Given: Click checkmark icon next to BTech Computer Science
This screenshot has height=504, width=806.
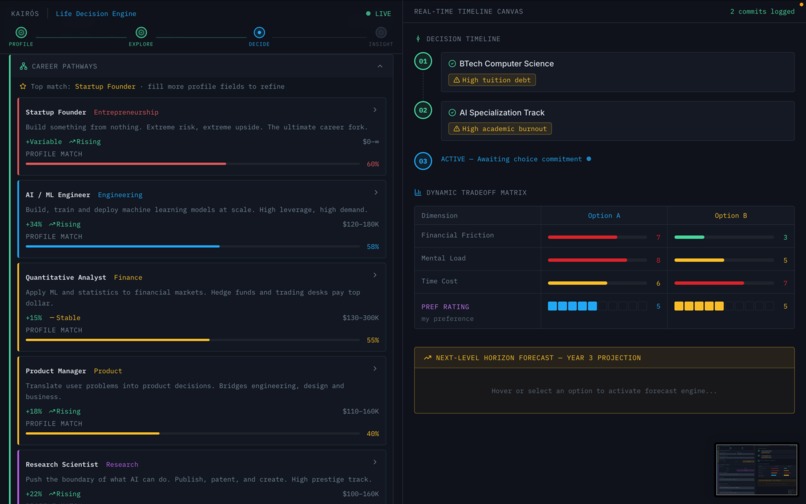Looking at the screenshot, I should (452, 64).
